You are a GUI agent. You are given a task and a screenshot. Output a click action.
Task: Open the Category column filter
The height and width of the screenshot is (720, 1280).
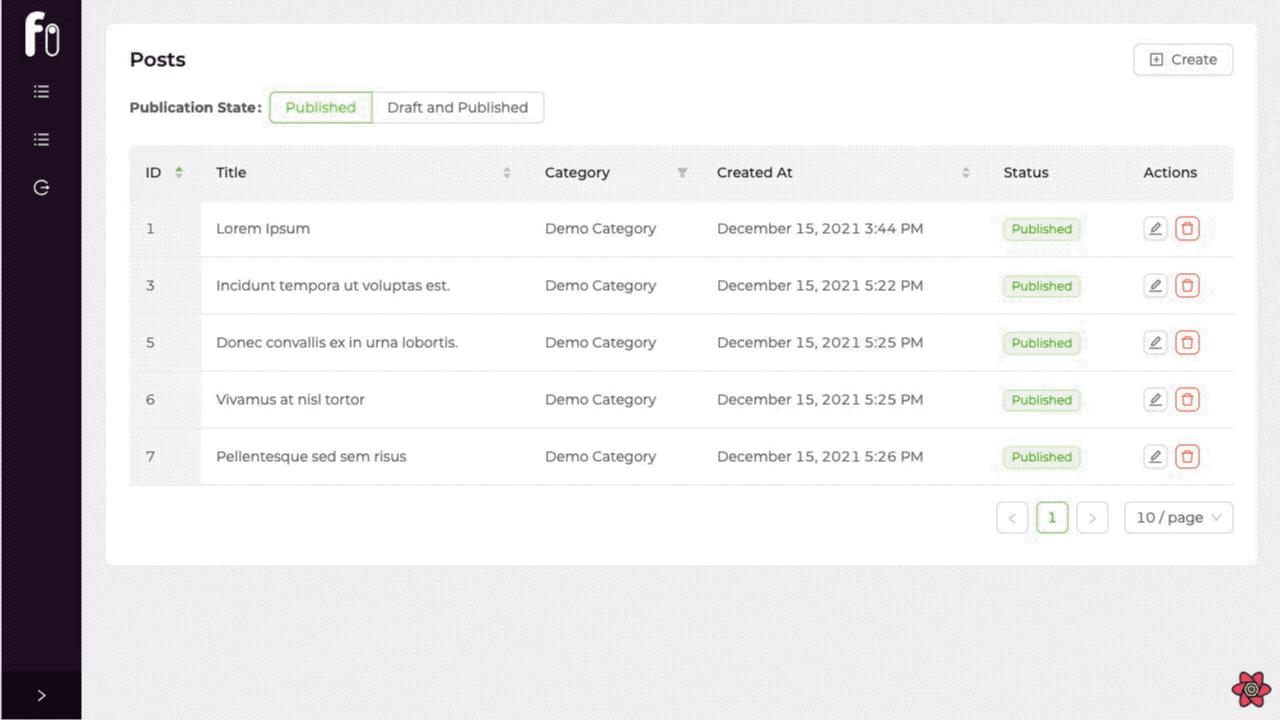(682, 173)
